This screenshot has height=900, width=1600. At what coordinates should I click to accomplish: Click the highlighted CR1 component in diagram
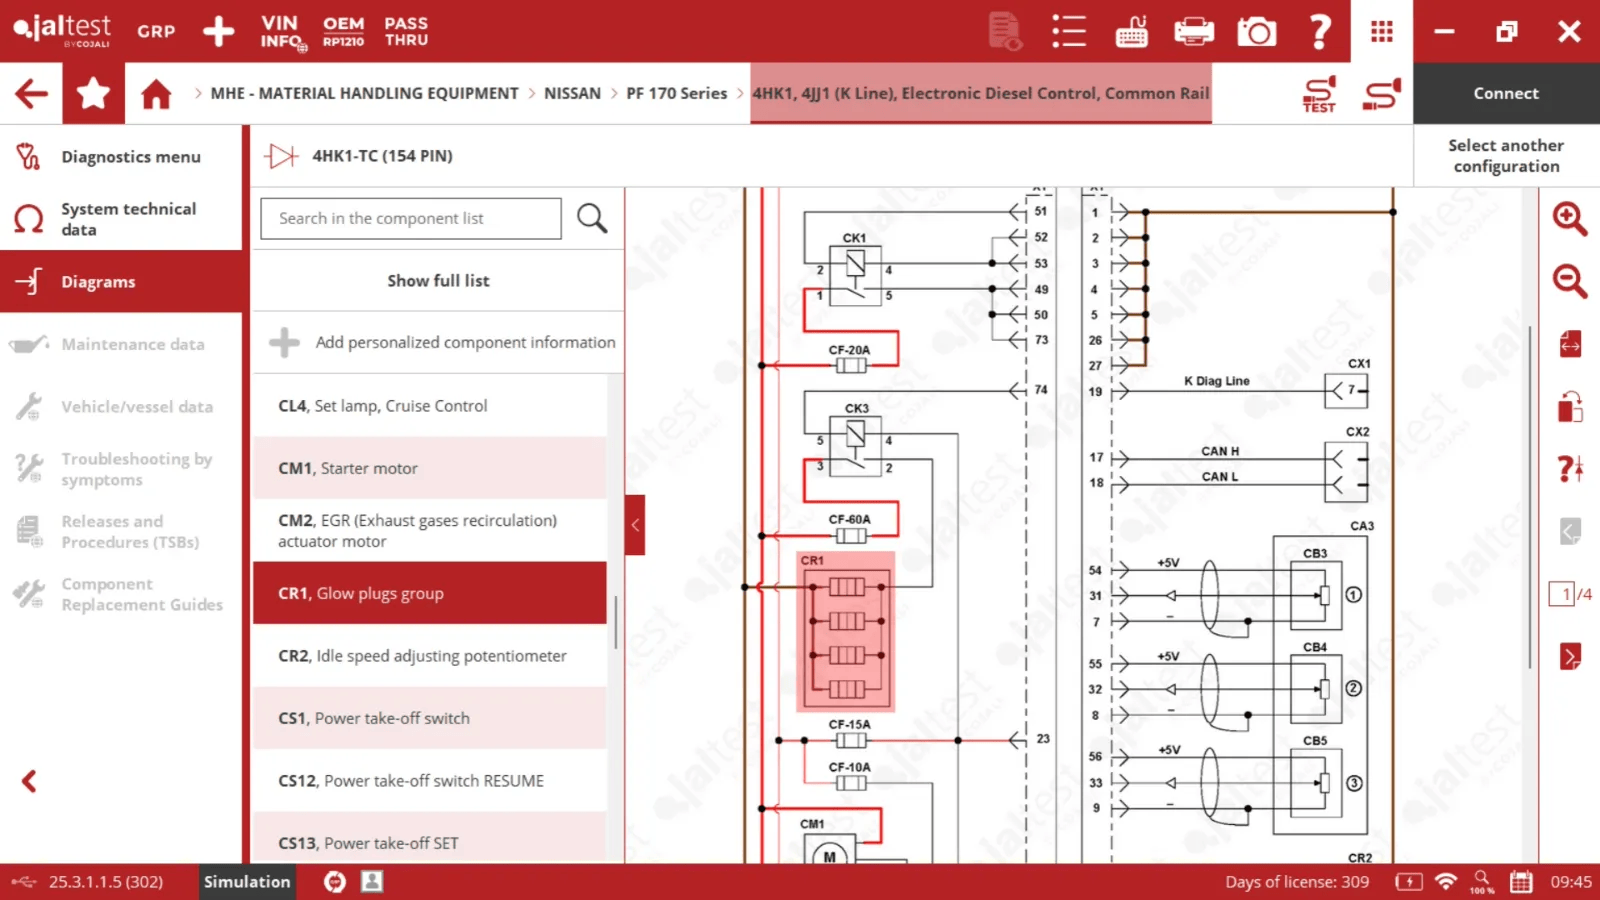tap(846, 631)
